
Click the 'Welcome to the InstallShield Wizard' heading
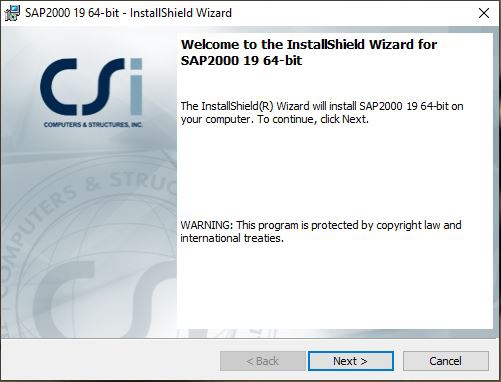309,52
